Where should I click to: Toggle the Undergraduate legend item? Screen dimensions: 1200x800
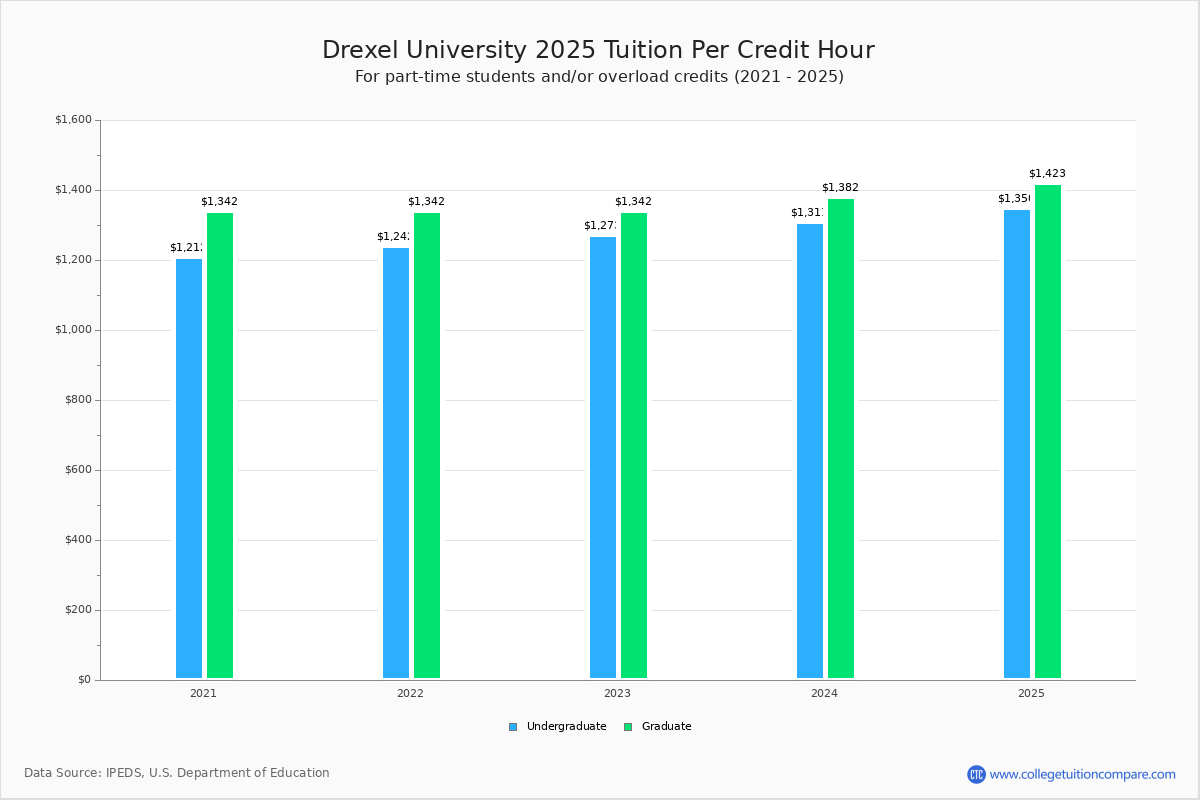click(566, 727)
